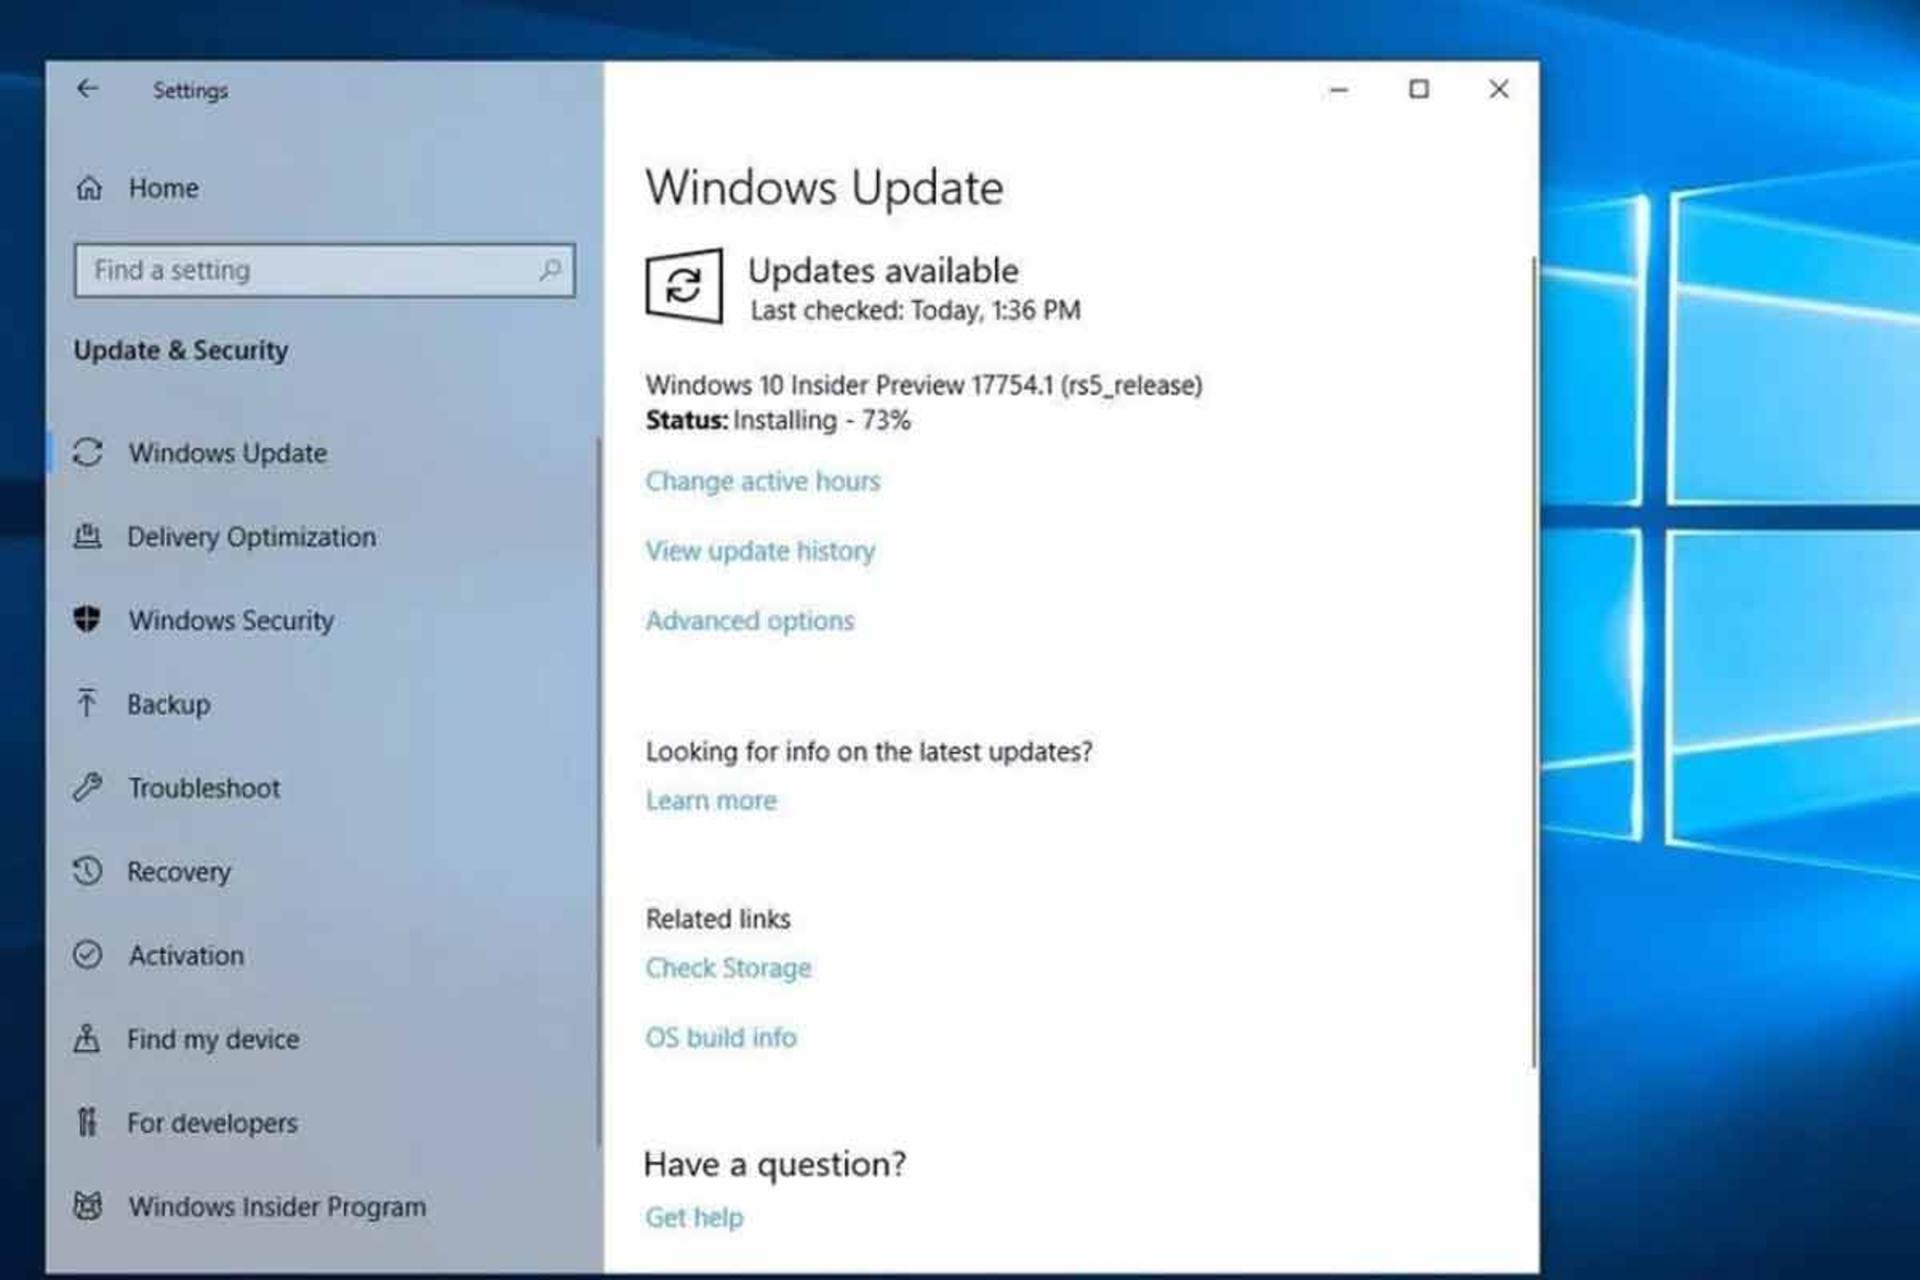Viewport: 1920px width, 1280px height.
Task: Click the Updates available heading
Action: point(883,270)
